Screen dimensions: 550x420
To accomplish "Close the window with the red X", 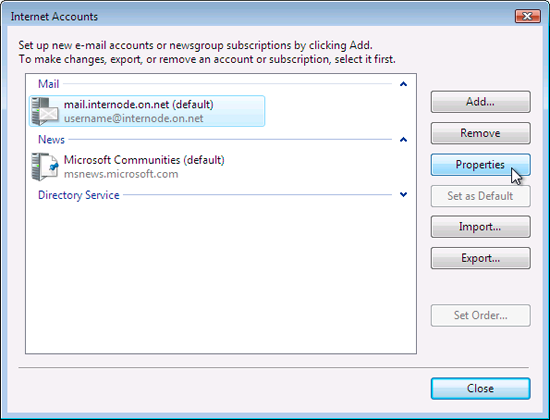I will coord(528,16).
